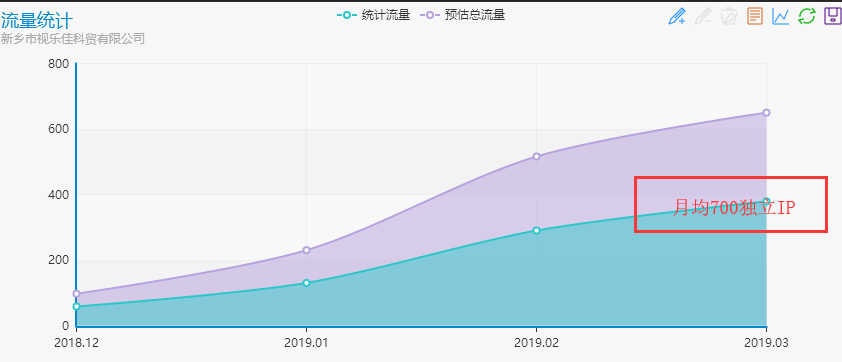Click the x-axis label 2018.12
842x362 pixels.
pos(76,343)
